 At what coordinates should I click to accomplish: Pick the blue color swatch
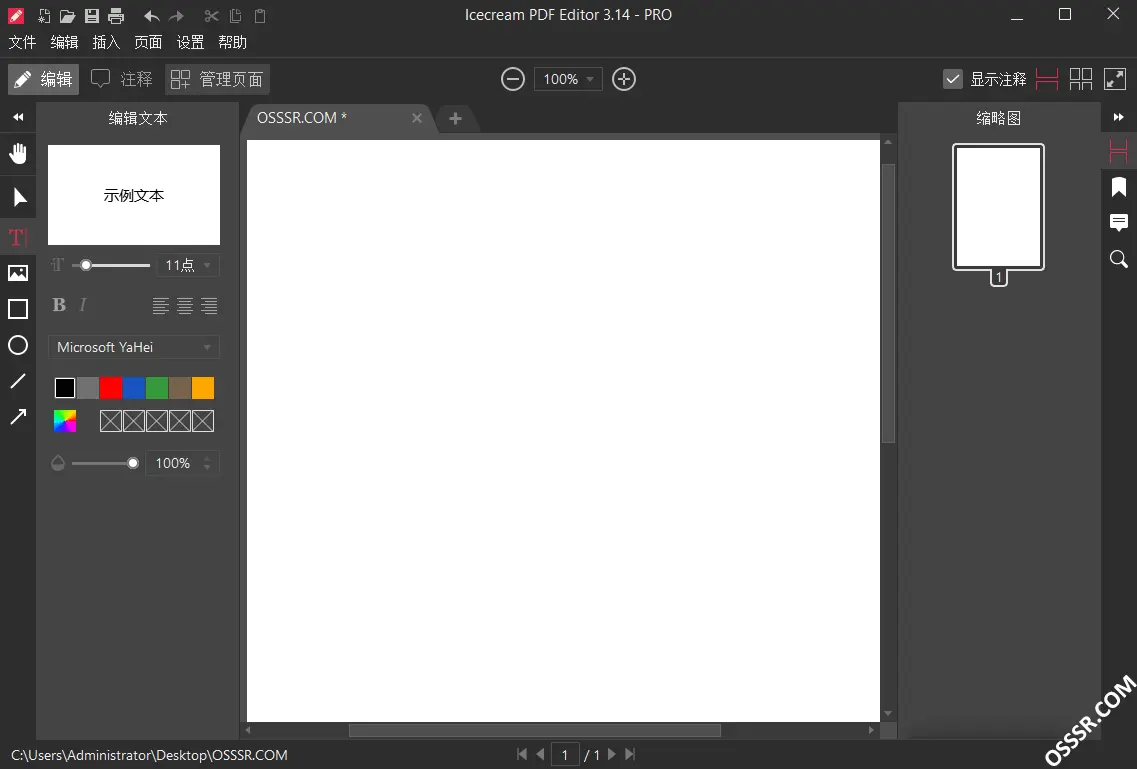point(133,388)
